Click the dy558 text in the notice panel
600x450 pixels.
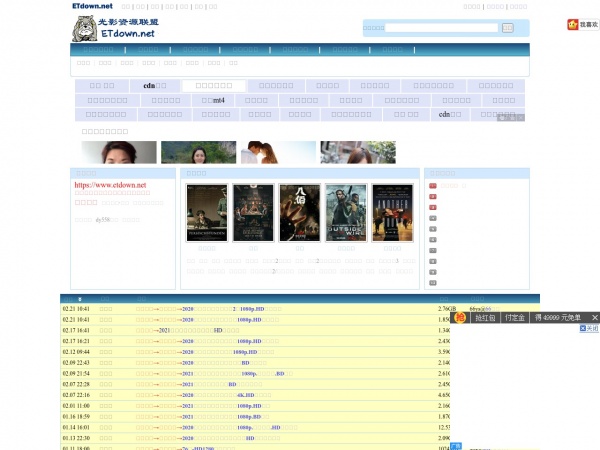pyautogui.click(x=103, y=220)
